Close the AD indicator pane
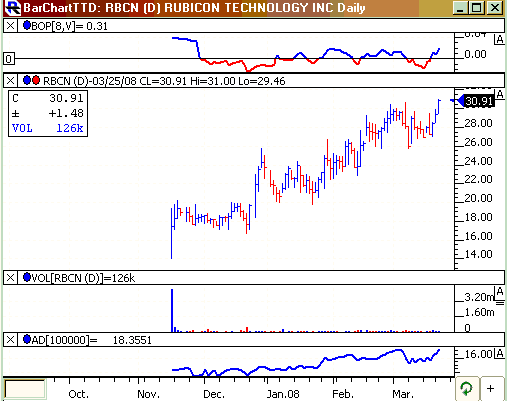This screenshot has height=401, width=507. (x=10, y=340)
